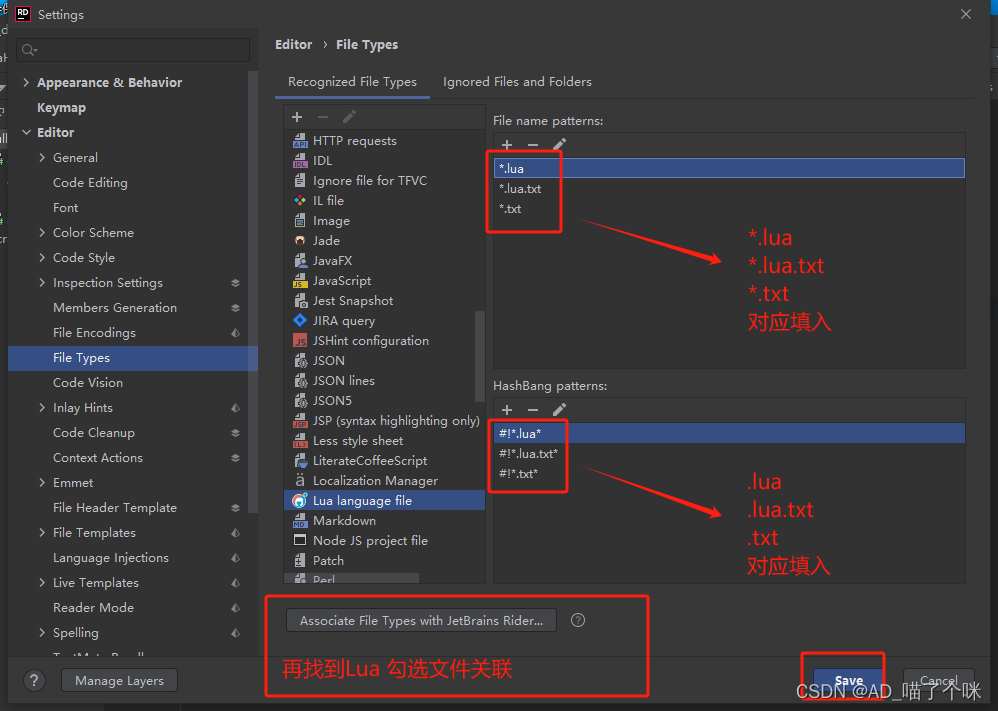This screenshot has width=998, height=711.
Task: Add a new recognized file type
Action: coord(297,117)
